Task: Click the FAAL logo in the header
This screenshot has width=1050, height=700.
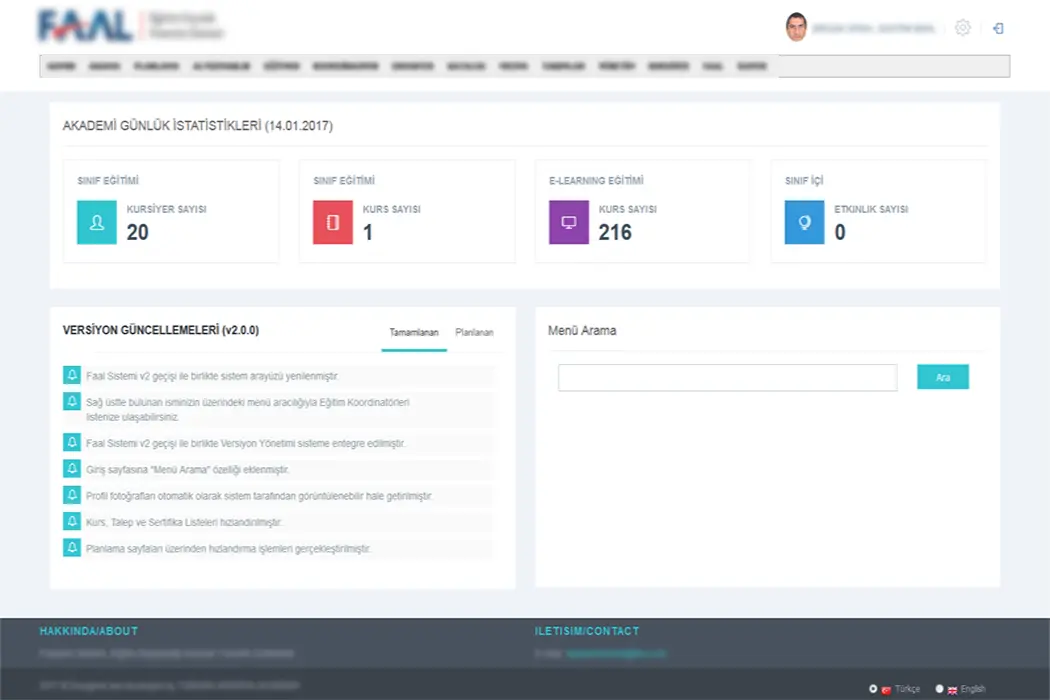Action: pos(85,27)
